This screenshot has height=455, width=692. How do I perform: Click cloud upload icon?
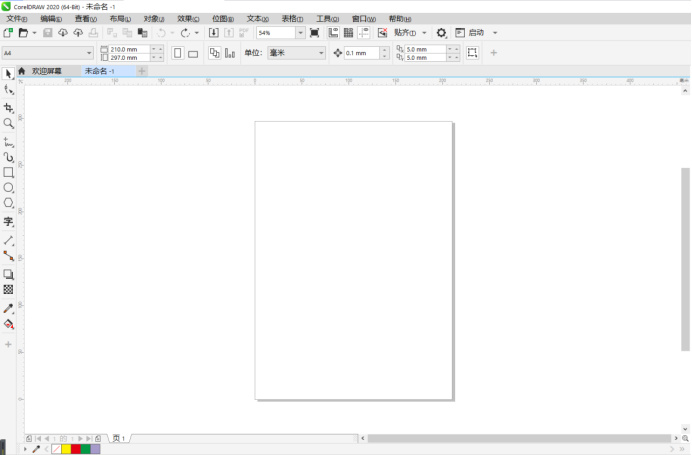coord(78,33)
